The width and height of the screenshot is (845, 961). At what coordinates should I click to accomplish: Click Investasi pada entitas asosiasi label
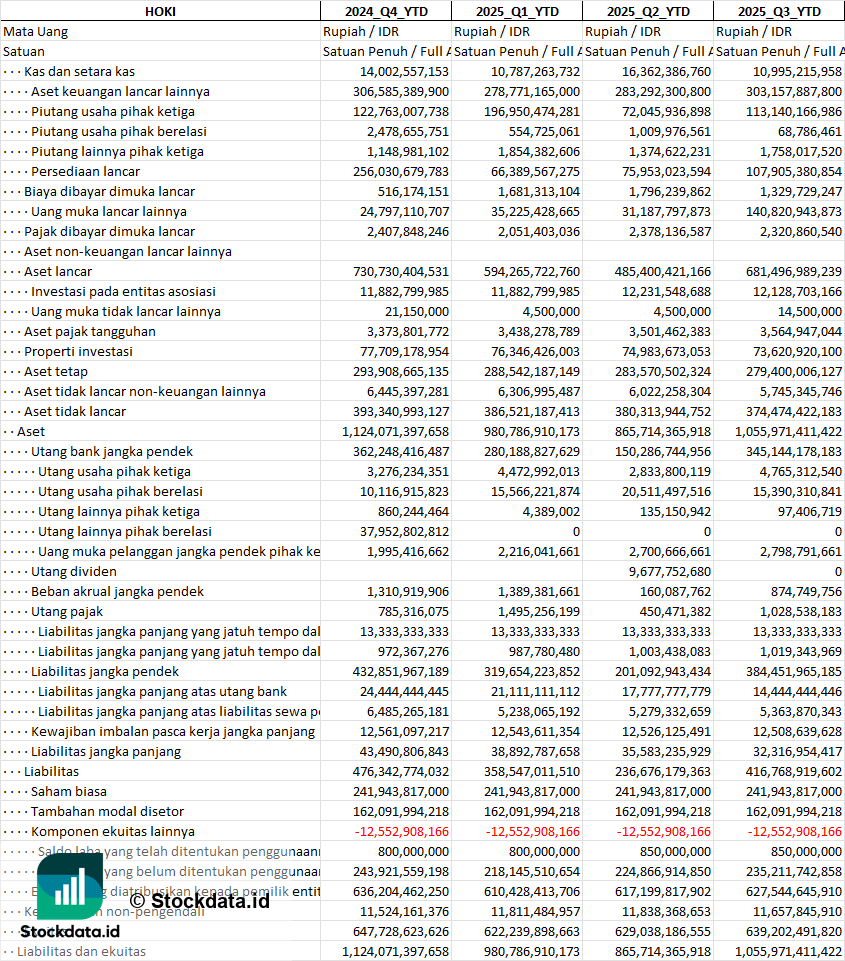123,292
